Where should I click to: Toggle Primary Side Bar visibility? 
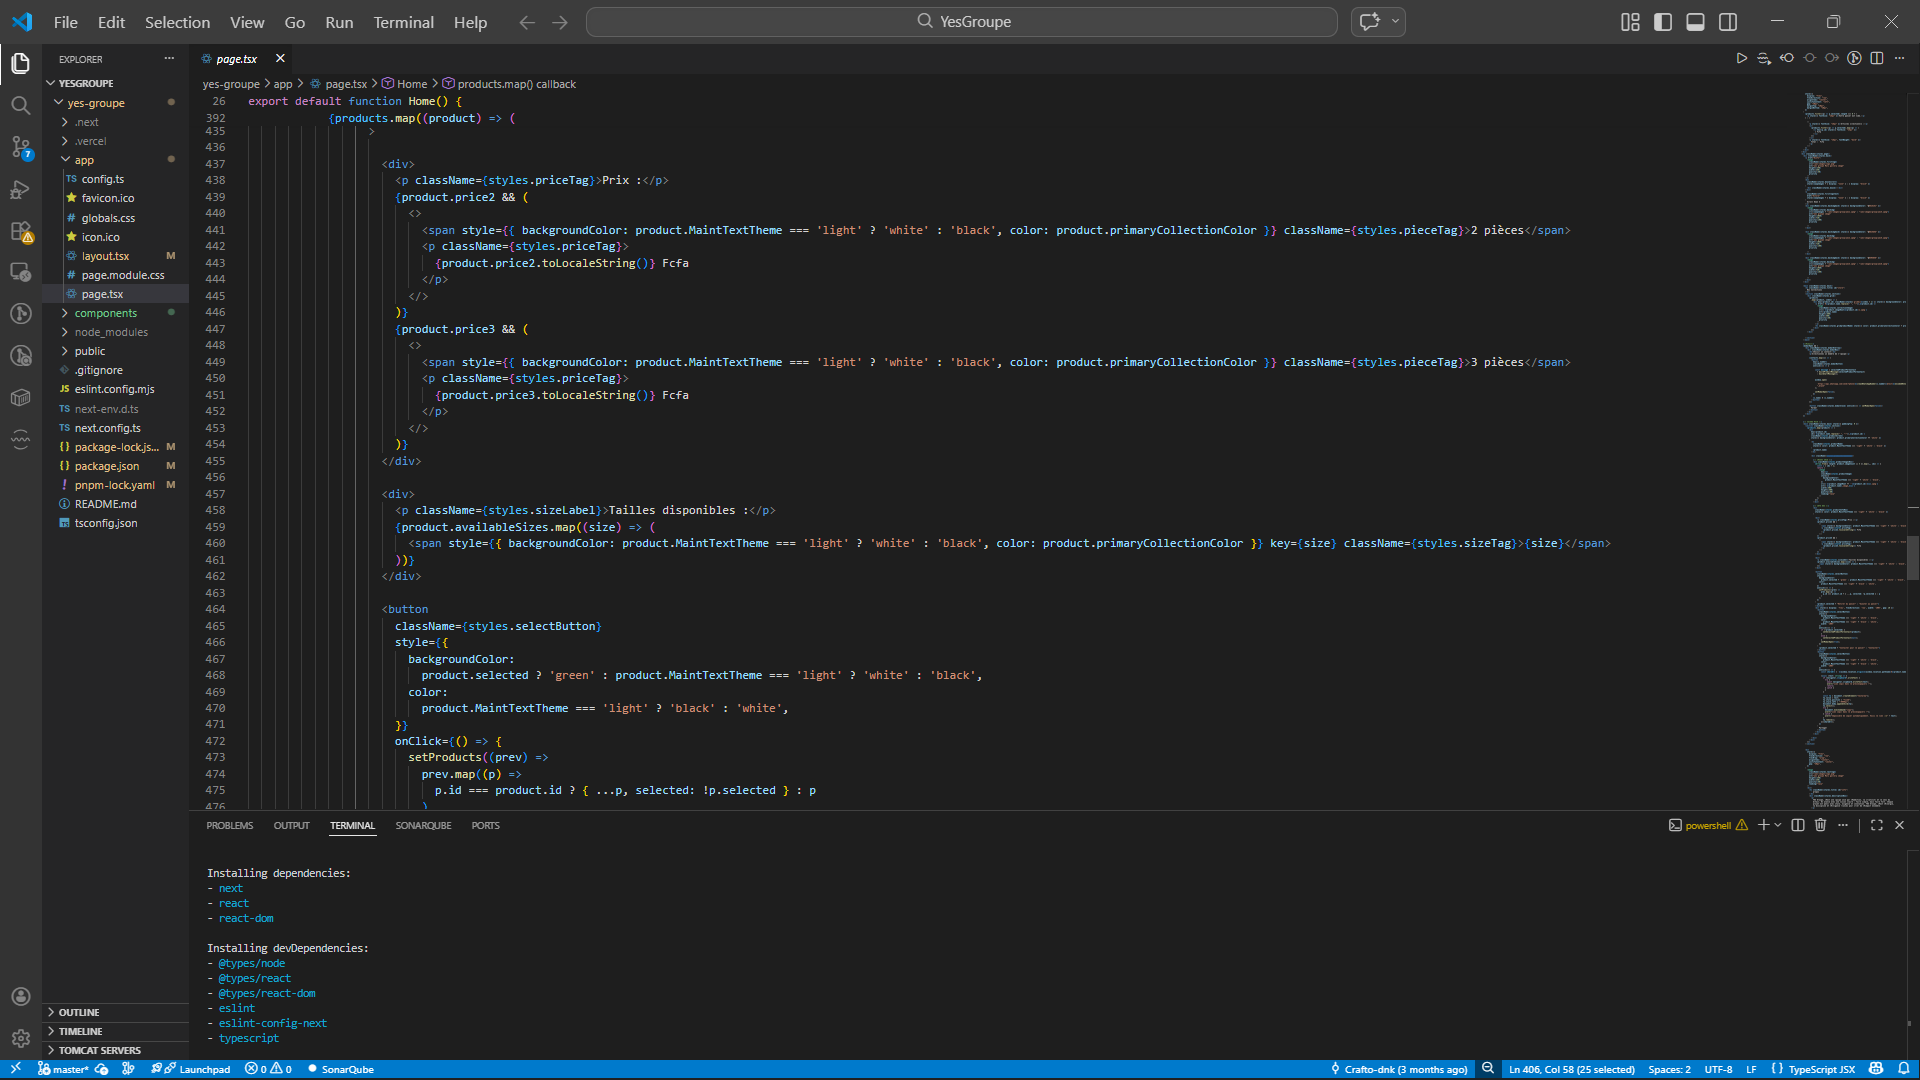(x=1663, y=22)
